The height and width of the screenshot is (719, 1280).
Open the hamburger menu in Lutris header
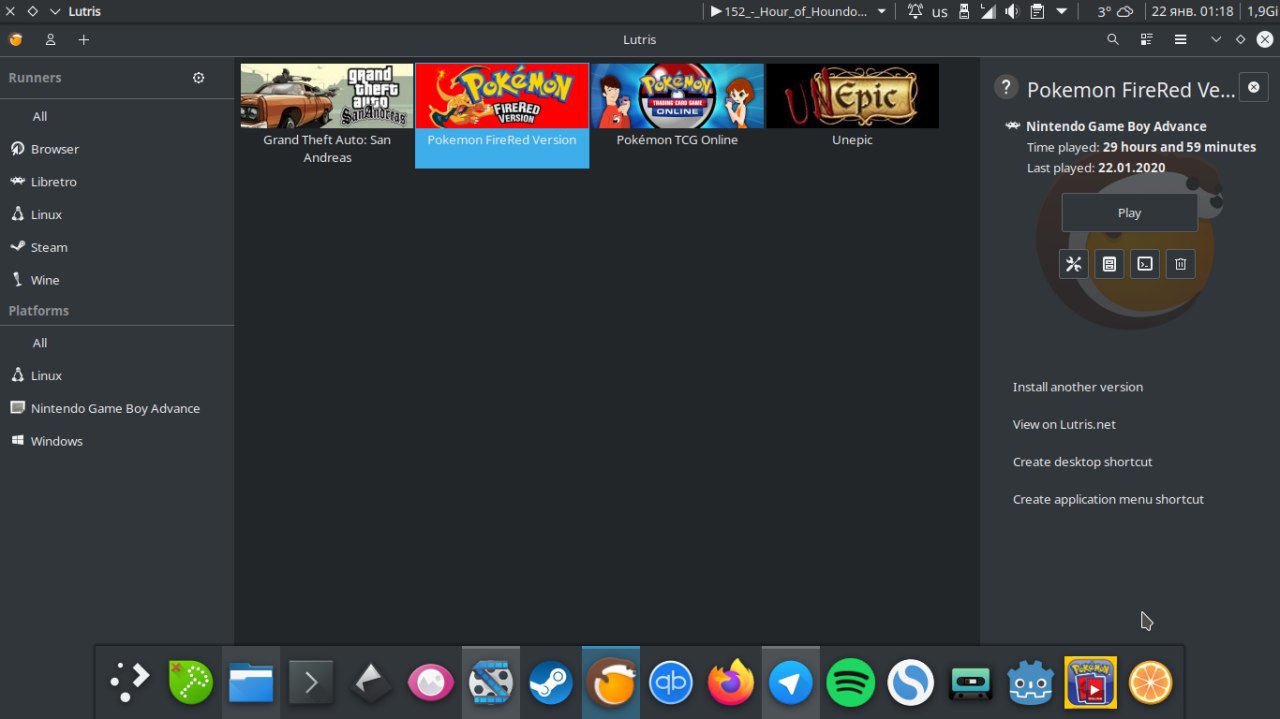coord(1181,40)
